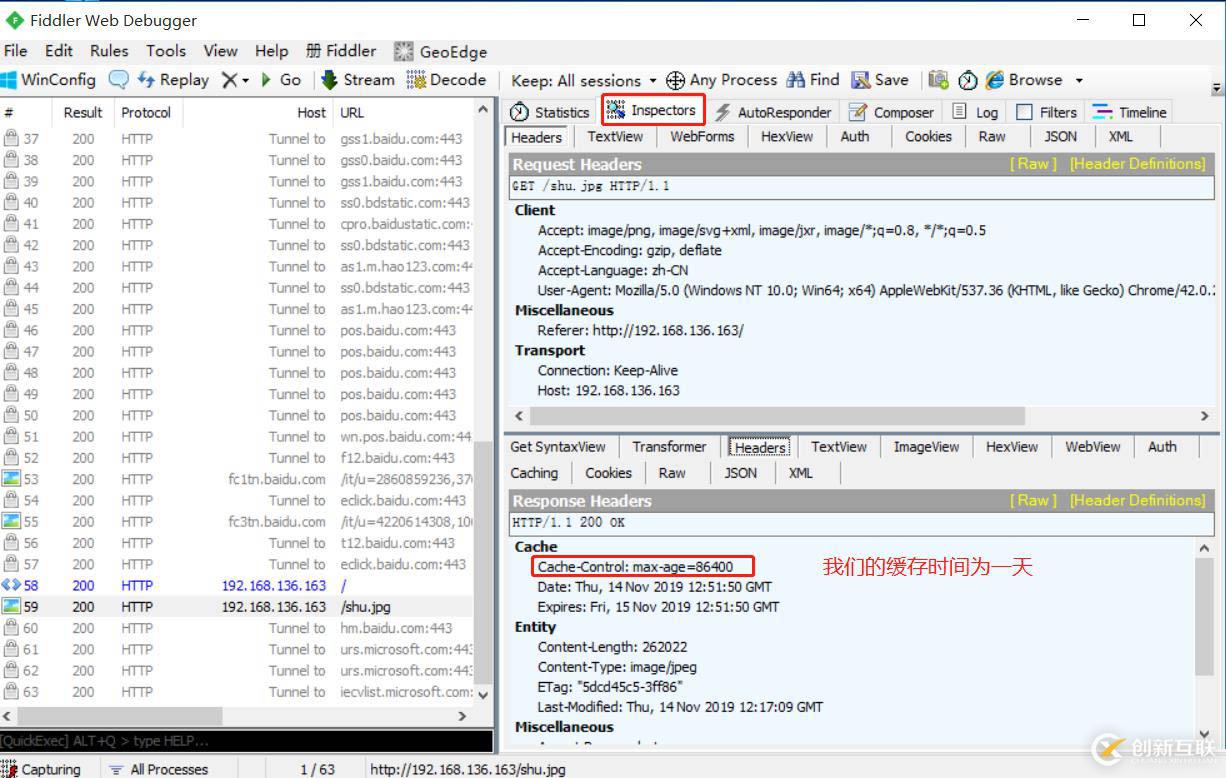Click ETag header line in response

610,687
